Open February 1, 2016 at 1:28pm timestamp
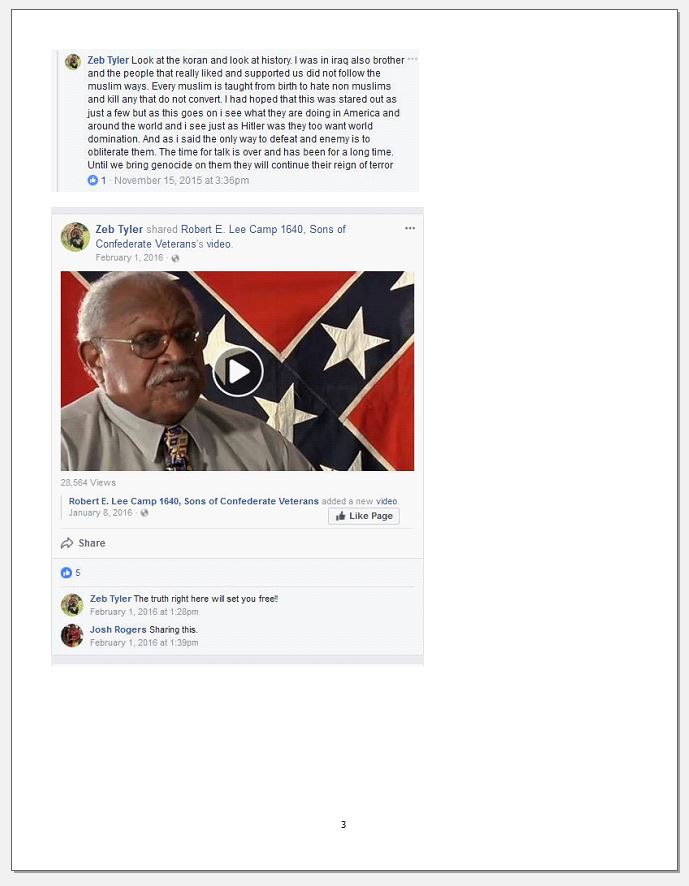 point(144,612)
